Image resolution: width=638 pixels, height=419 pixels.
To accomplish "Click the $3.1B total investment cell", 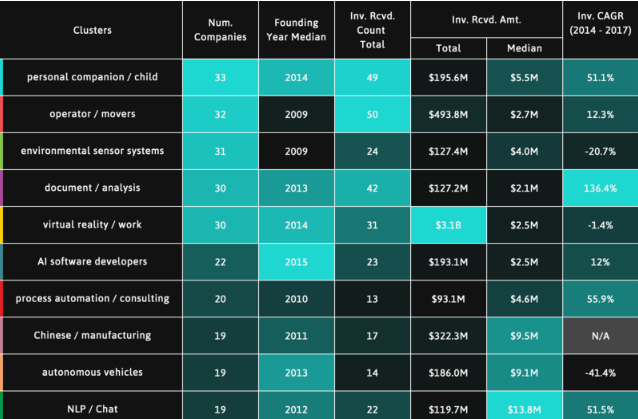I will coord(448,225).
